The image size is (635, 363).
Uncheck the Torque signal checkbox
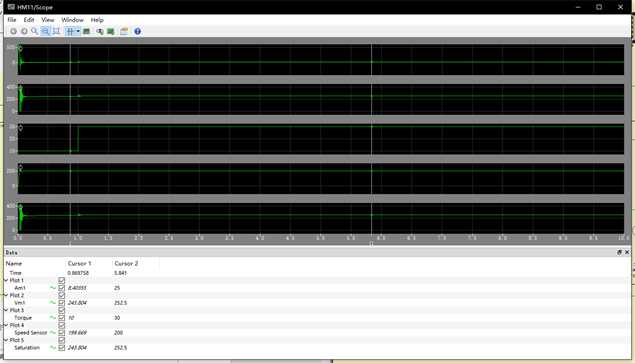click(62, 318)
